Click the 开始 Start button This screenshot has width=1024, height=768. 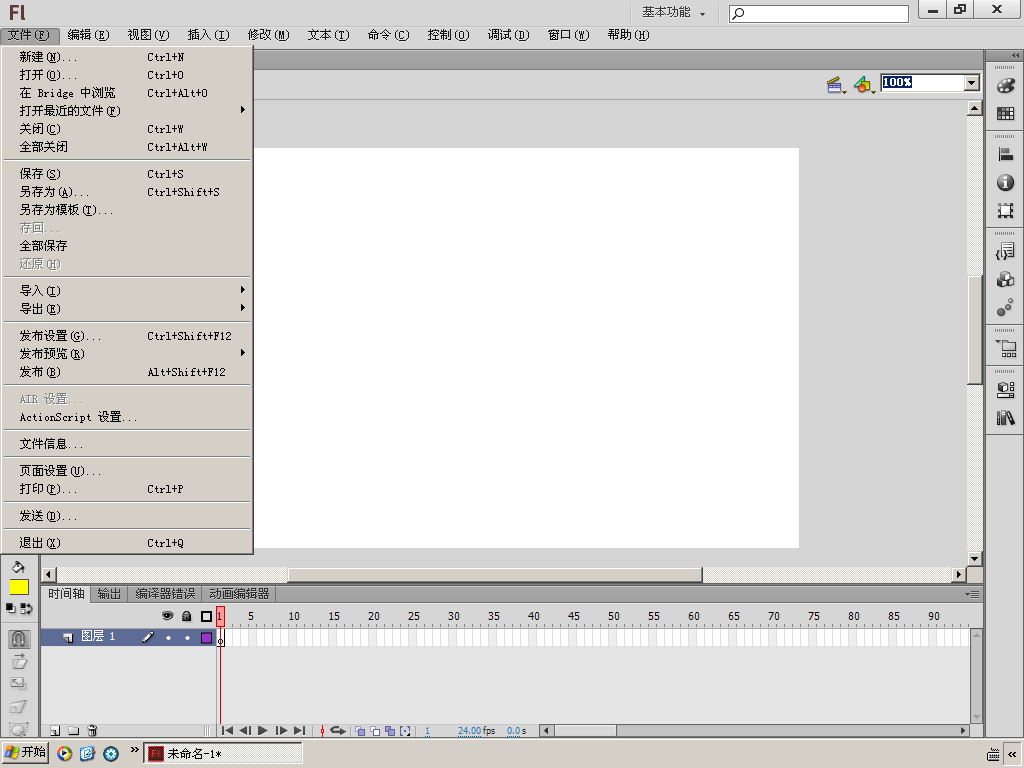tap(25, 752)
